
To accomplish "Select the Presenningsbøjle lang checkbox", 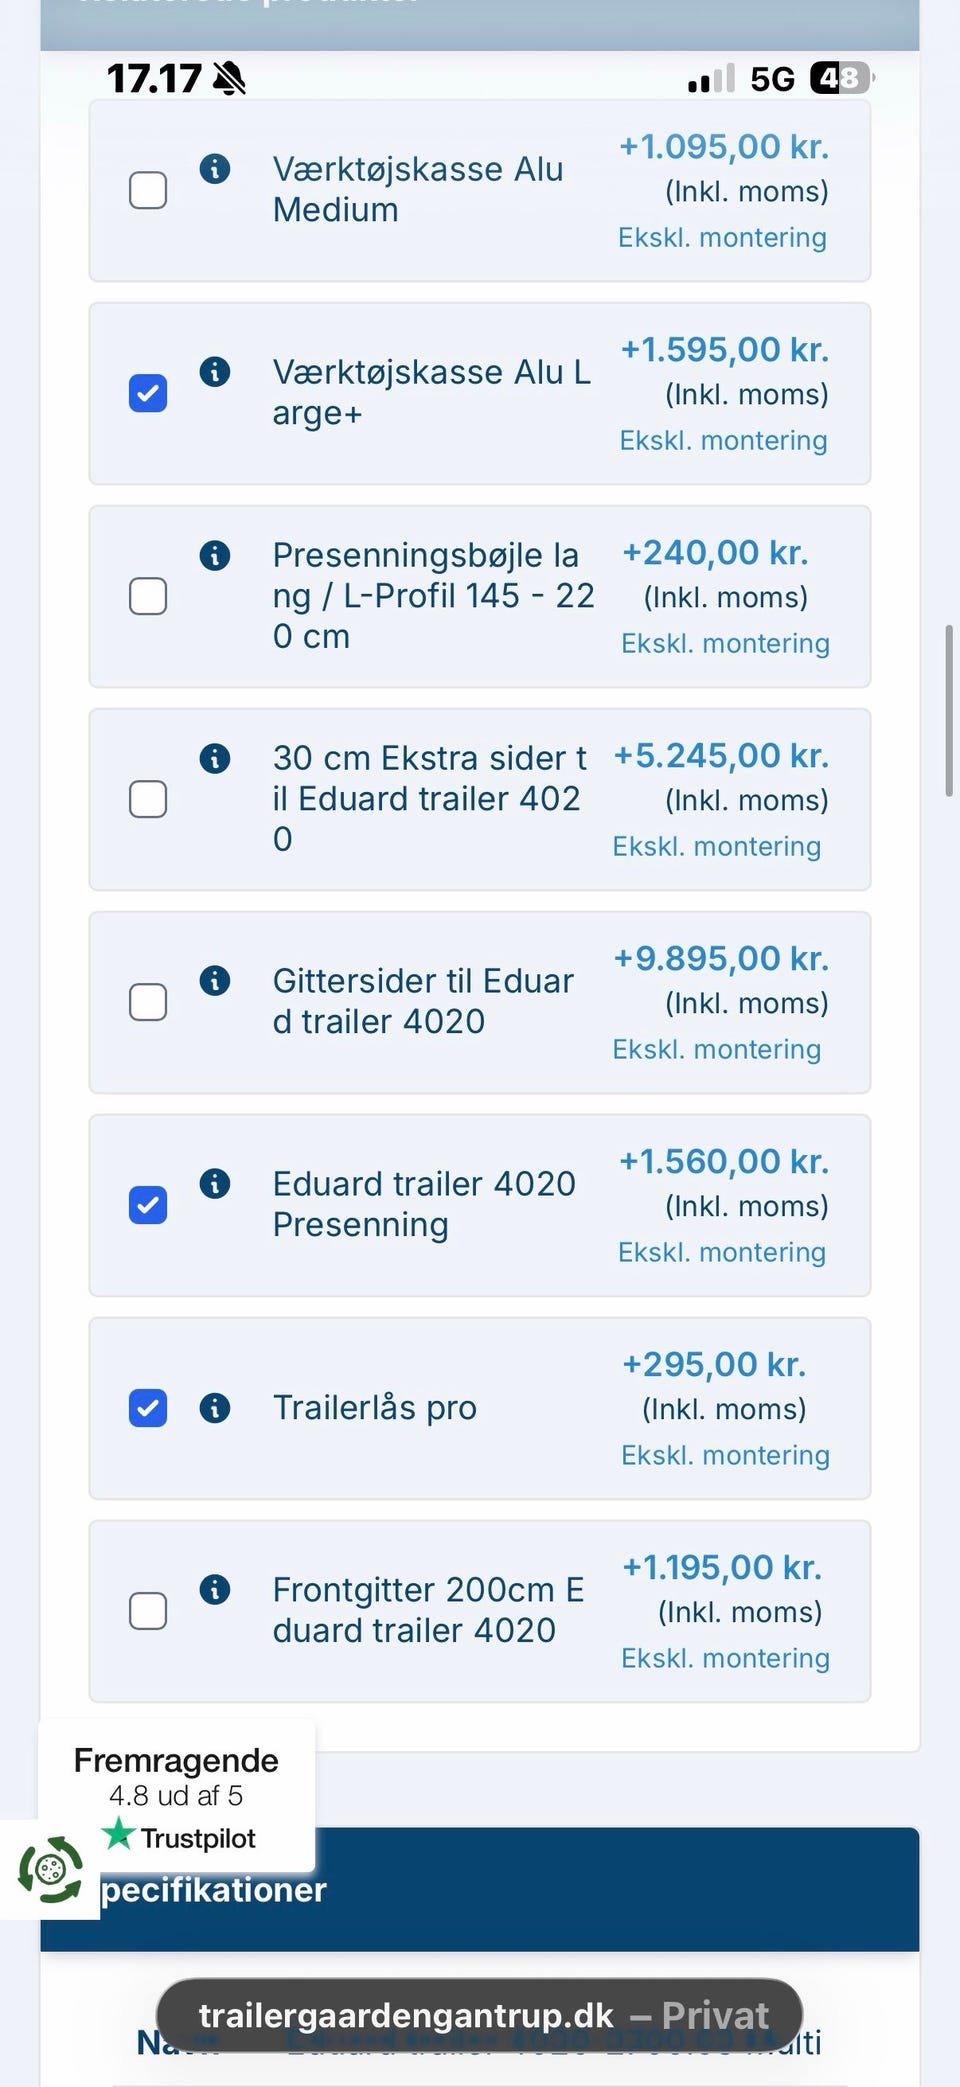I will click(x=148, y=596).
